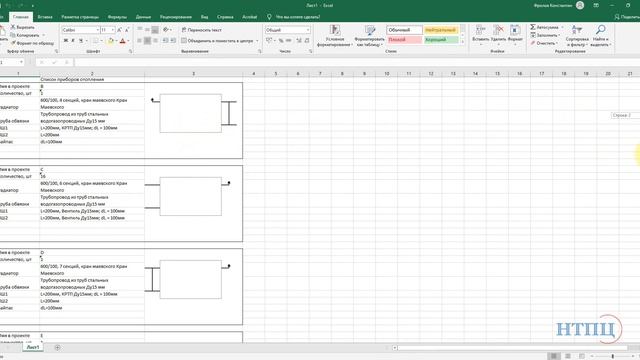Toggle Align Left for cell text
Screen dimensions: 640x360
click(140, 40)
